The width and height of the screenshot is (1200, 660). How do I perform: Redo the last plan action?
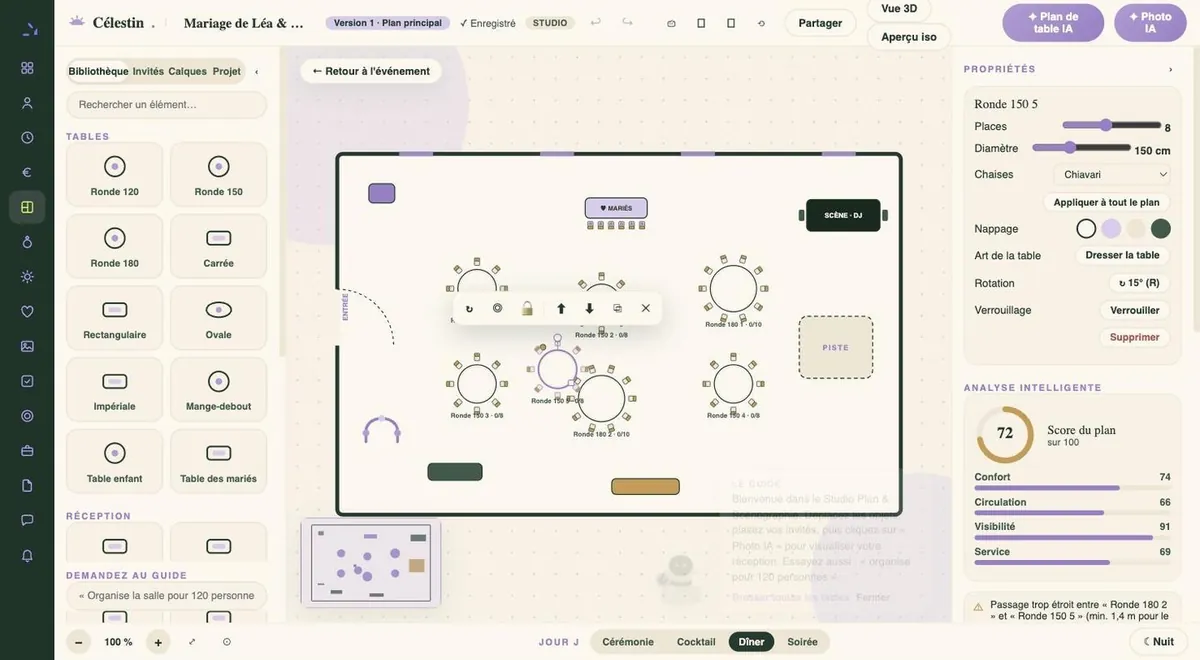pos(627,22)
